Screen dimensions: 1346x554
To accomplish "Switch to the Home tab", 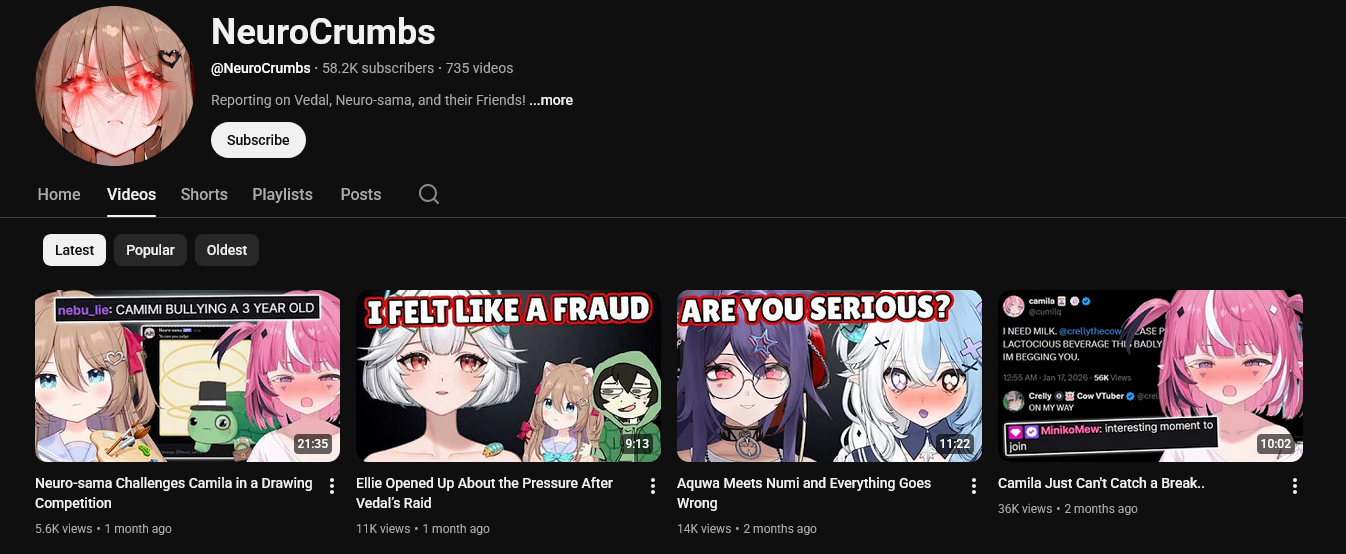I will coord(59,194).
